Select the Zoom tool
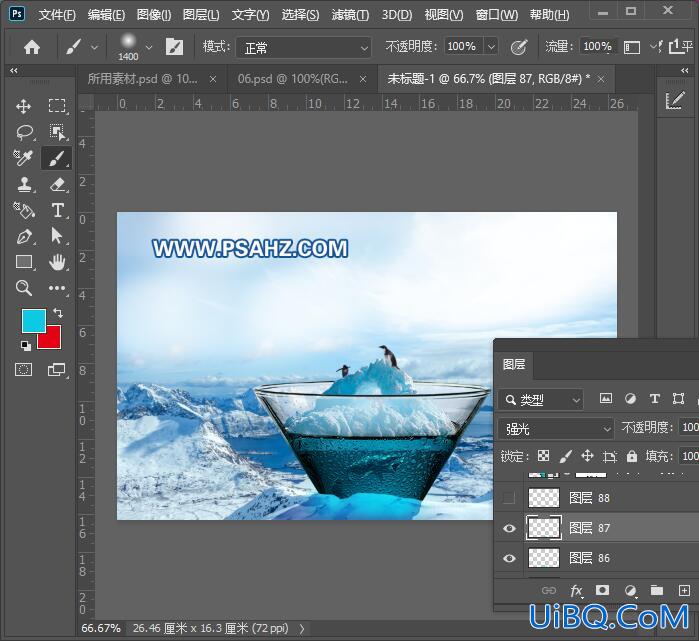 point(24,288)
